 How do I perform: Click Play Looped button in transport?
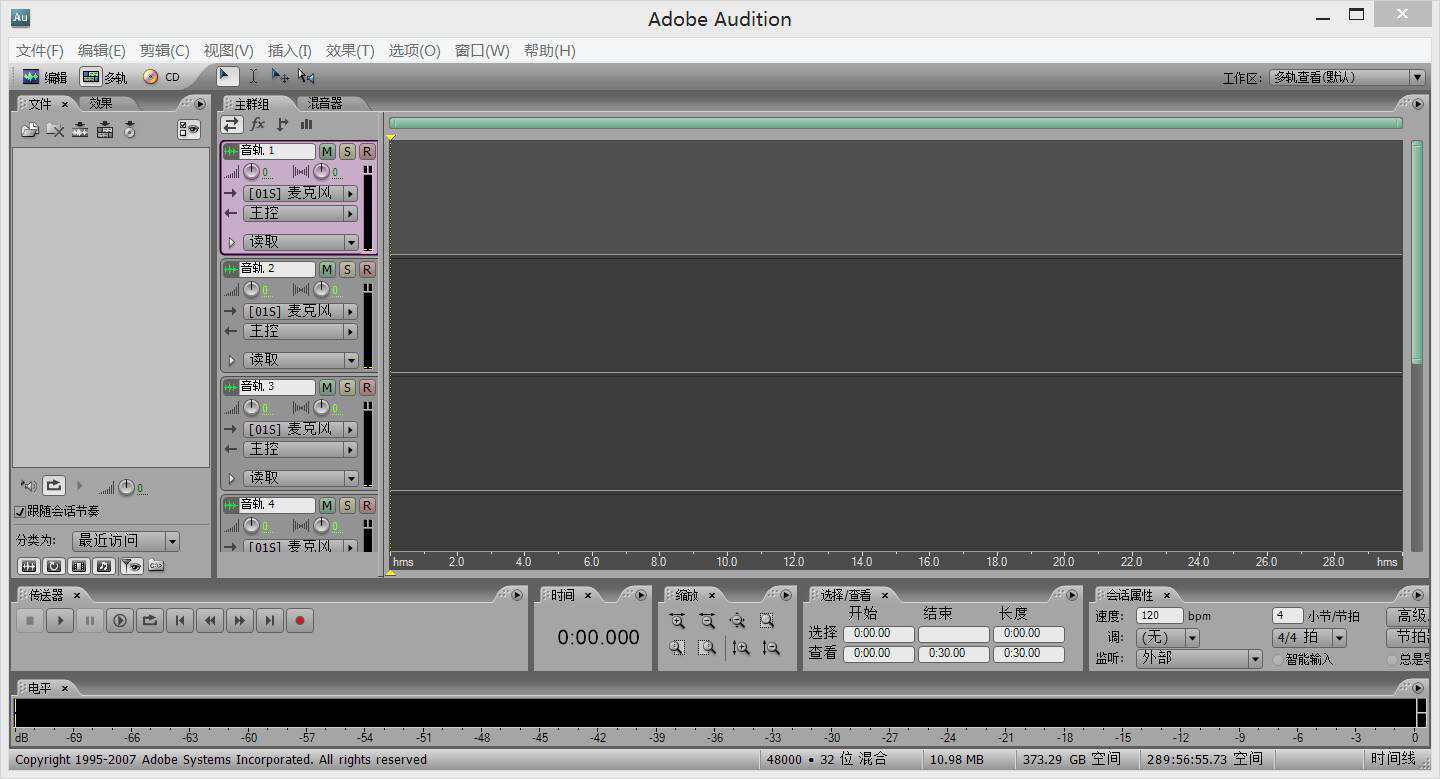pyautogui.click(x=150, y=621)
